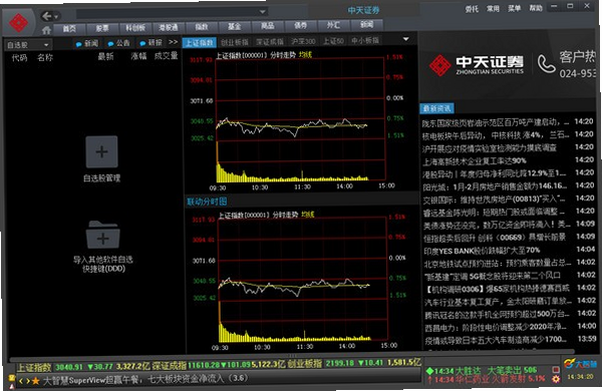The height and width of the screenshot is (391, 602).
Task: Go back with the left arrow icon
Action: (x=47, y=16)
